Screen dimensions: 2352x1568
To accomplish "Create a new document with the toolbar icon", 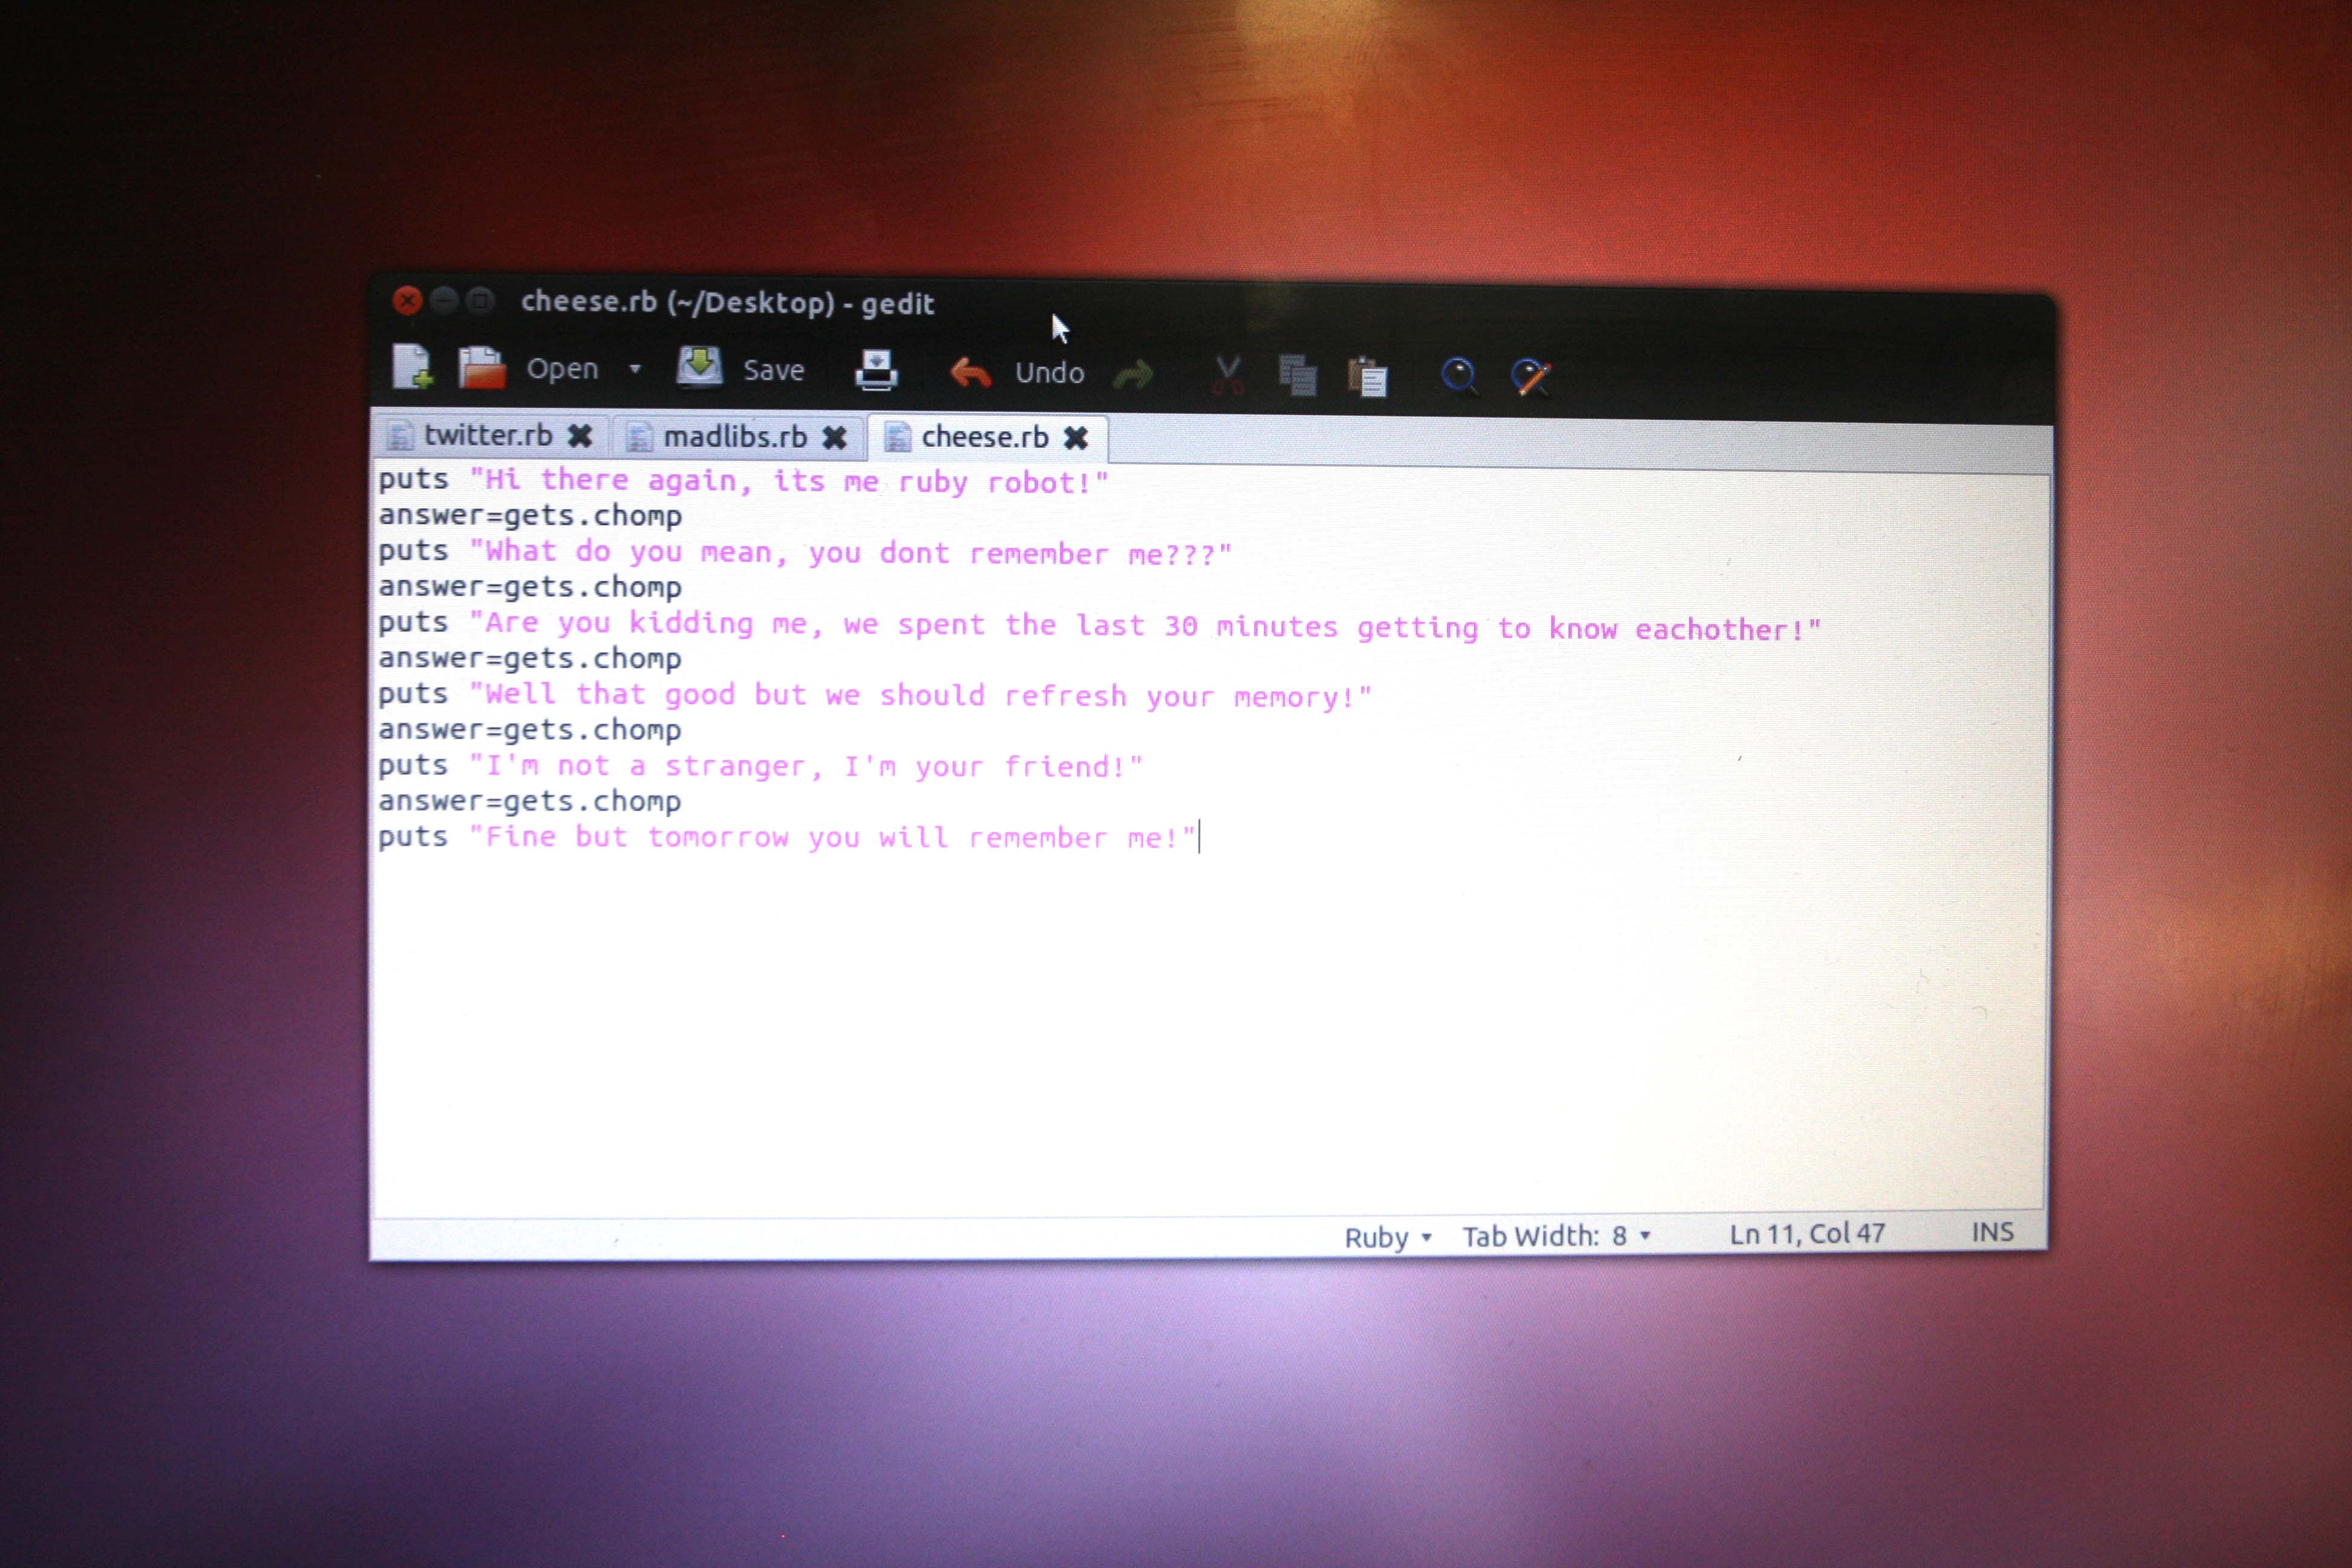I will (412, 366).
